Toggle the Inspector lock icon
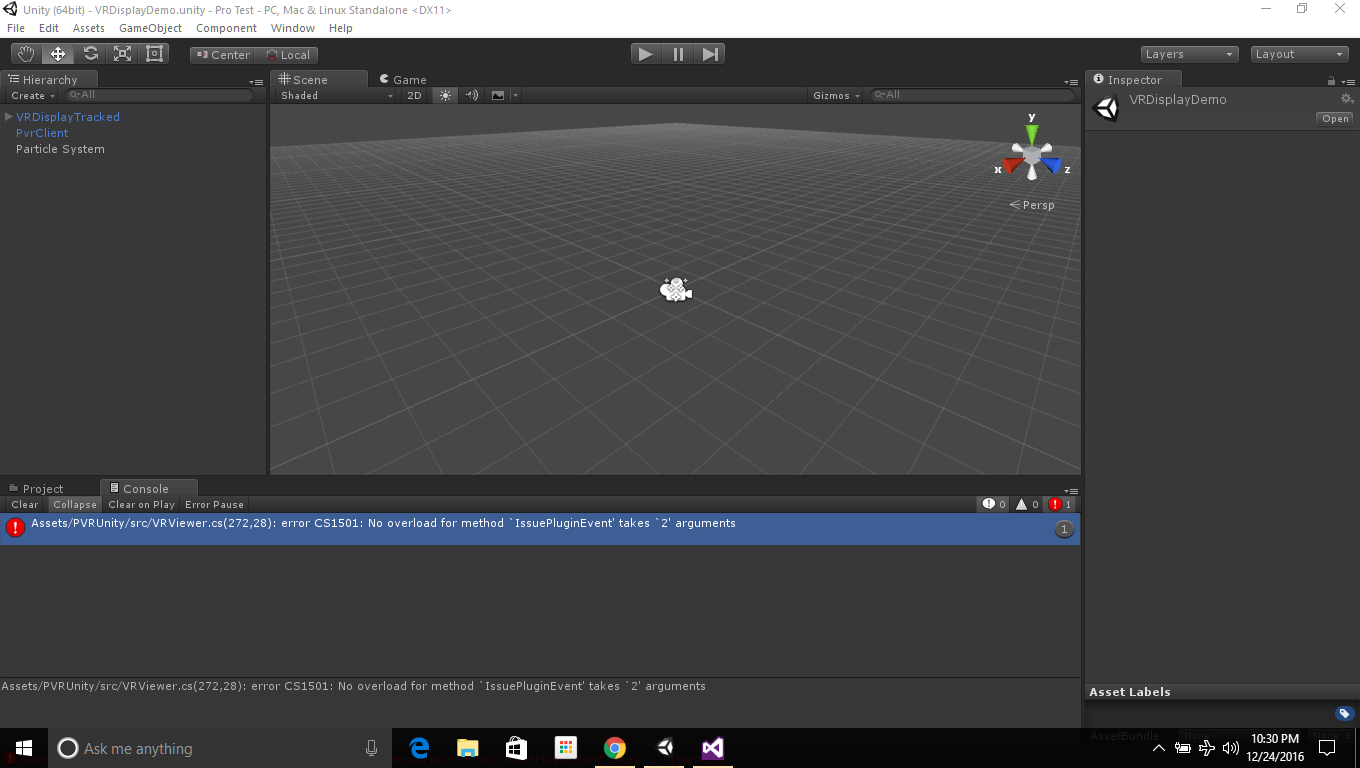Image resolution: width=1360 pixels, height=768 pixels. point(1331,81)
